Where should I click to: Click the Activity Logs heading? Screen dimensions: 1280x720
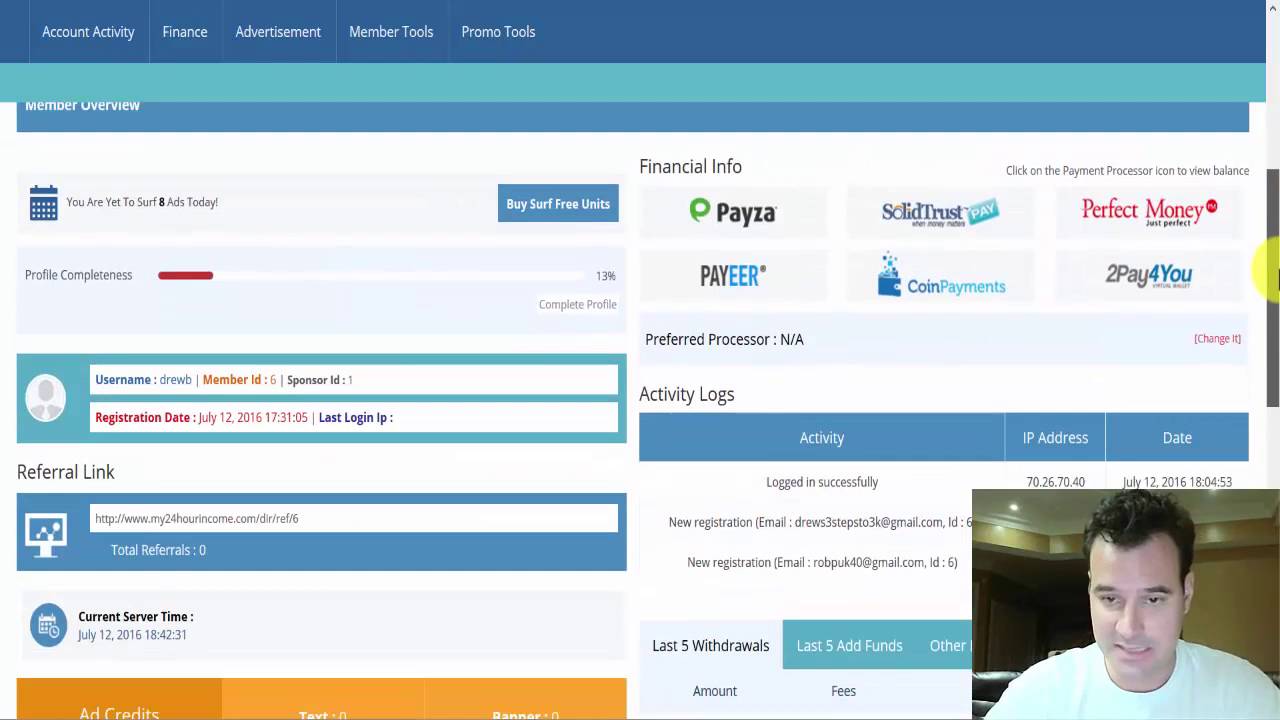687,394
